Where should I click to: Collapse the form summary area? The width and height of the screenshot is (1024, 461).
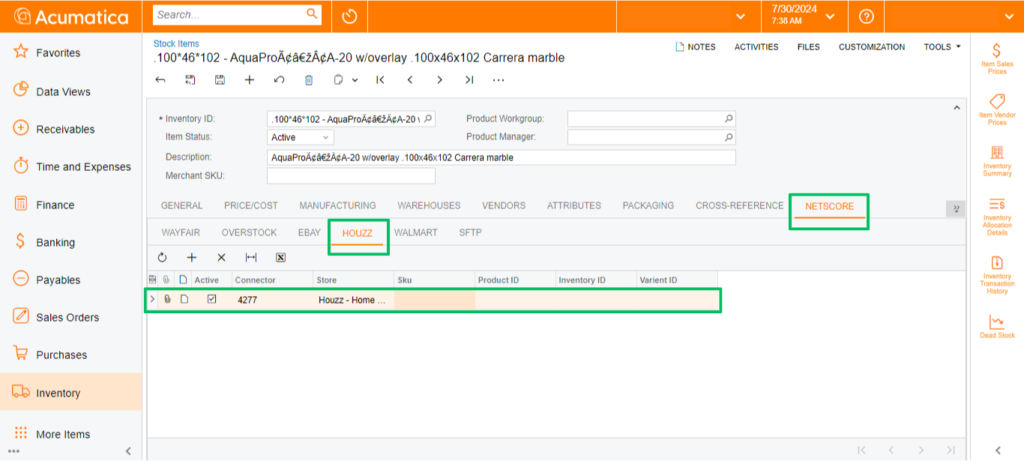coord(955,108)
